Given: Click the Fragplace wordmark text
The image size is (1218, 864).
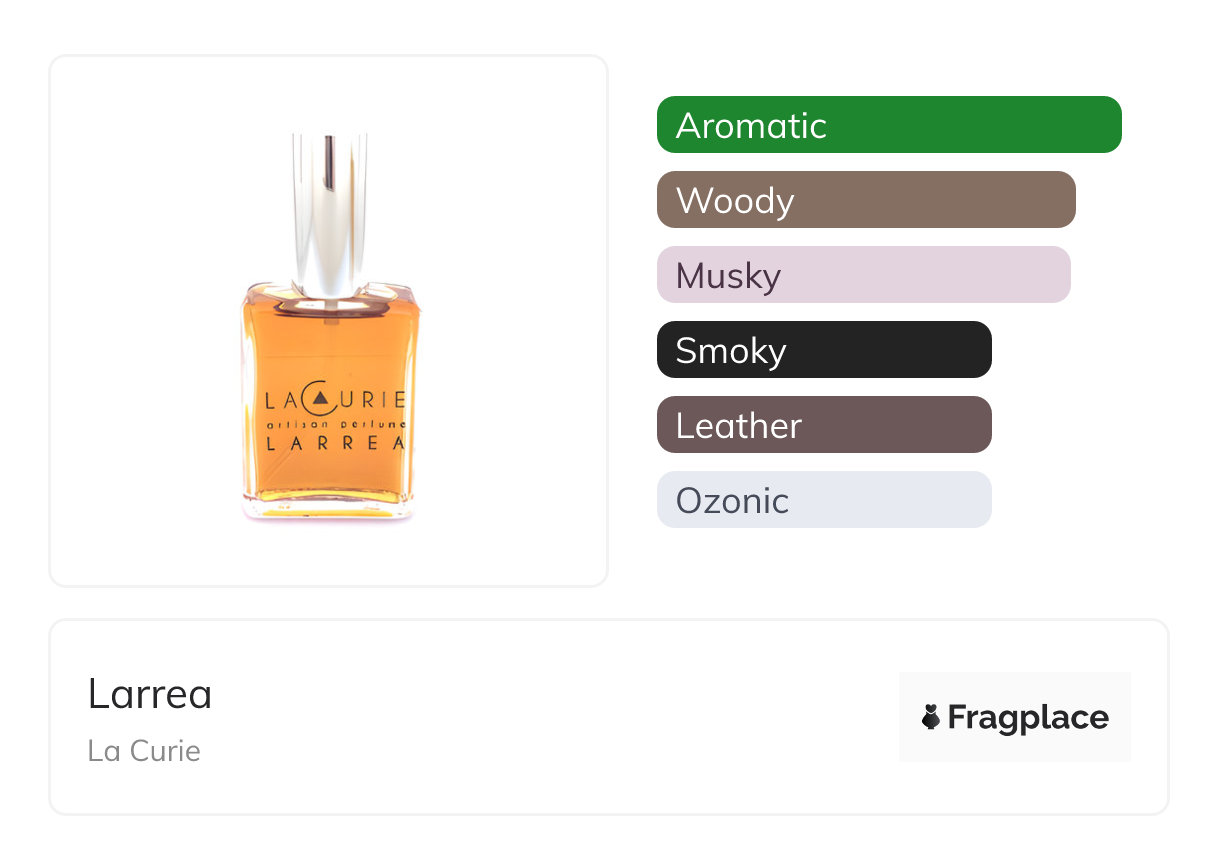Looking at the screenshot, I should [x=1028, y=717].
